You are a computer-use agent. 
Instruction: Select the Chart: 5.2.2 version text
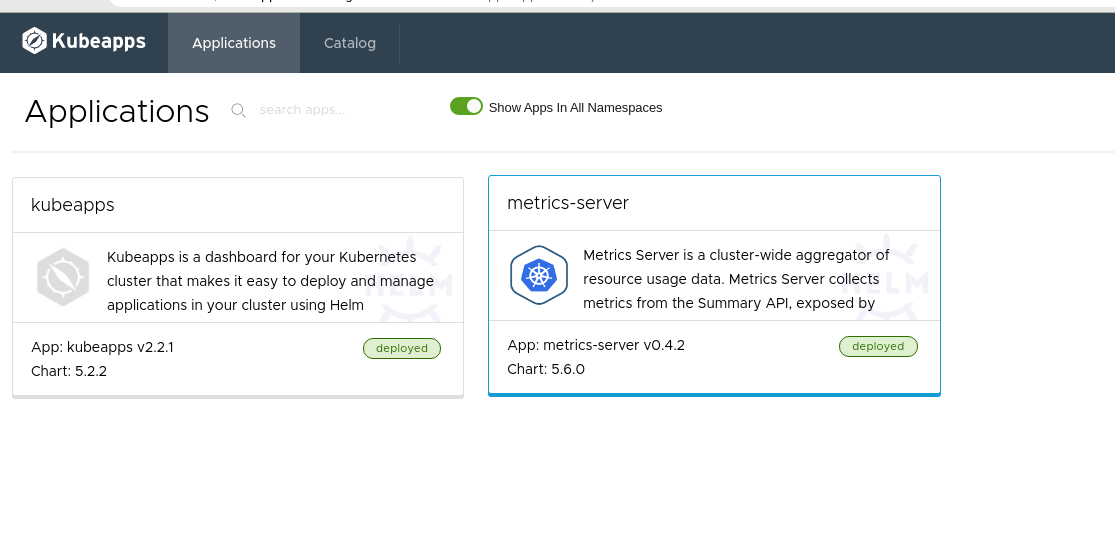[69, 371]
